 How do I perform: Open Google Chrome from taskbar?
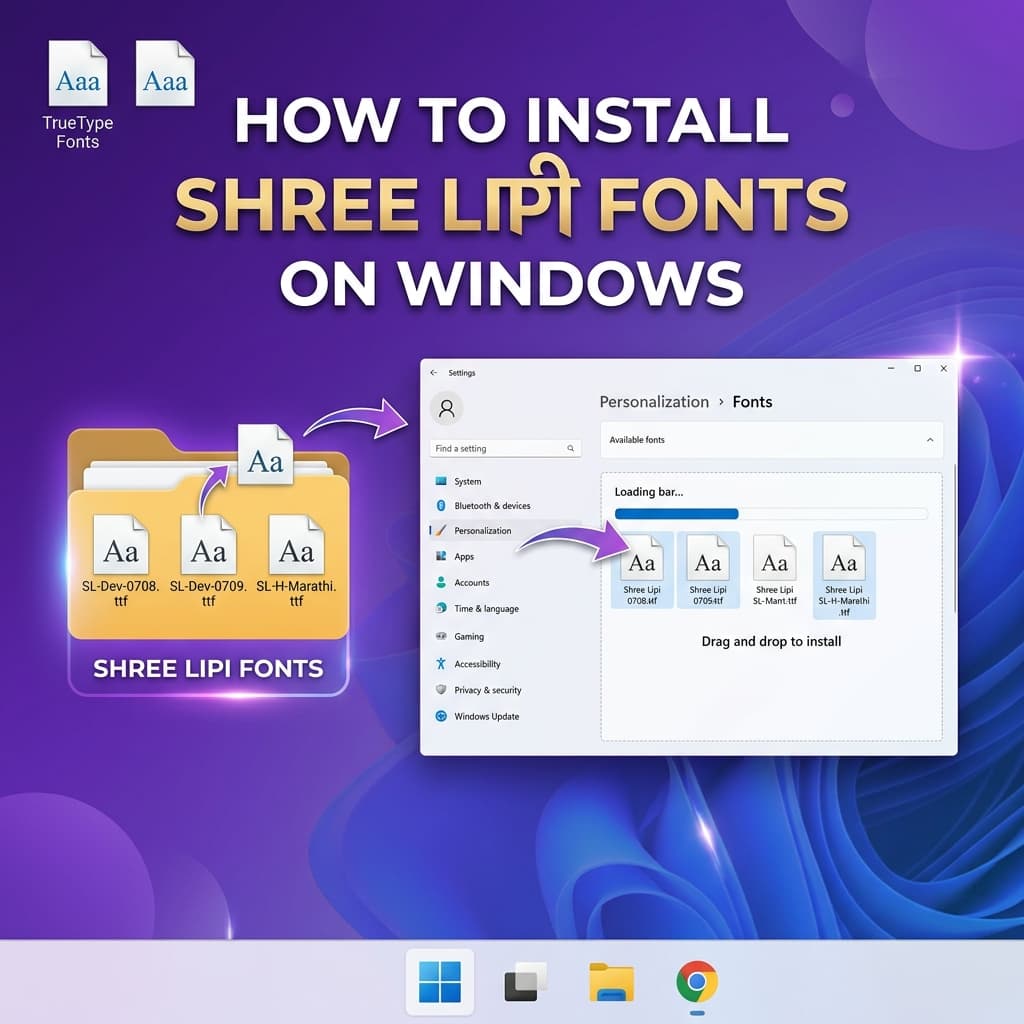(x=697, y=982)
